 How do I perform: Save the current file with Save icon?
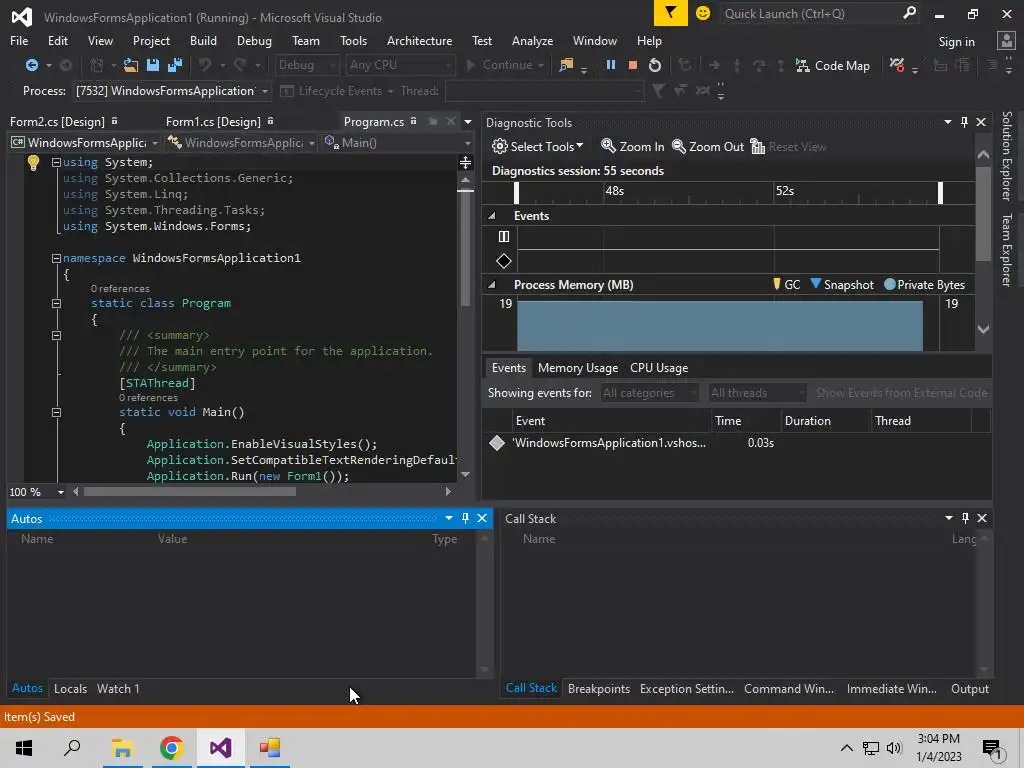pyautogui.click(x=153, y=65)
